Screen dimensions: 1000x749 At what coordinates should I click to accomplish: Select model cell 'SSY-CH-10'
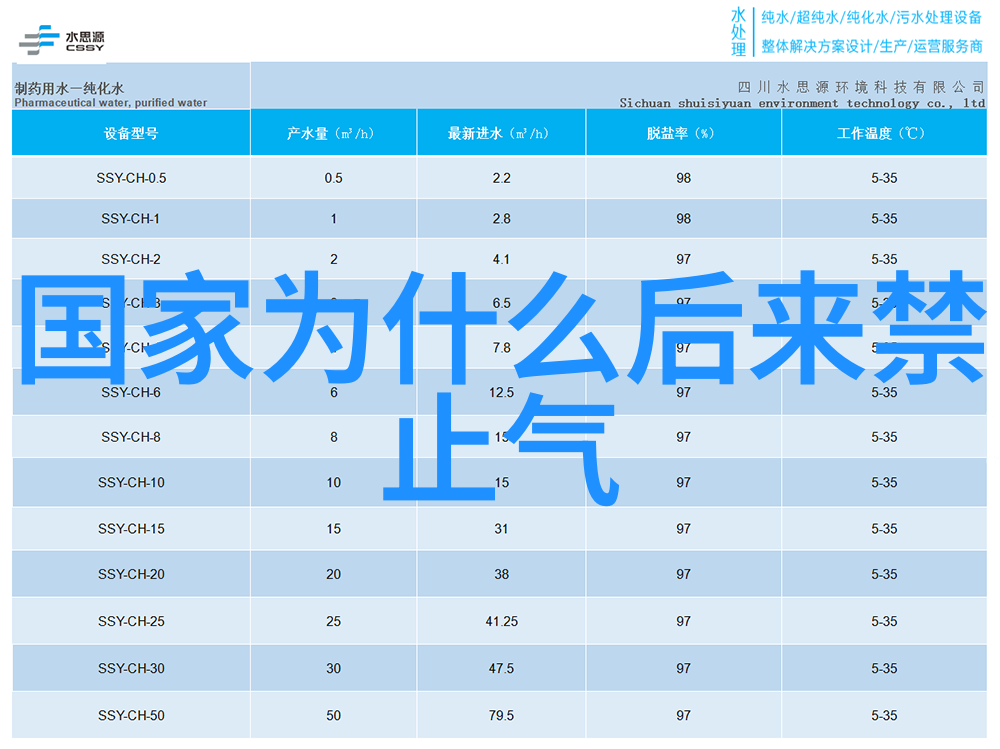131,482
